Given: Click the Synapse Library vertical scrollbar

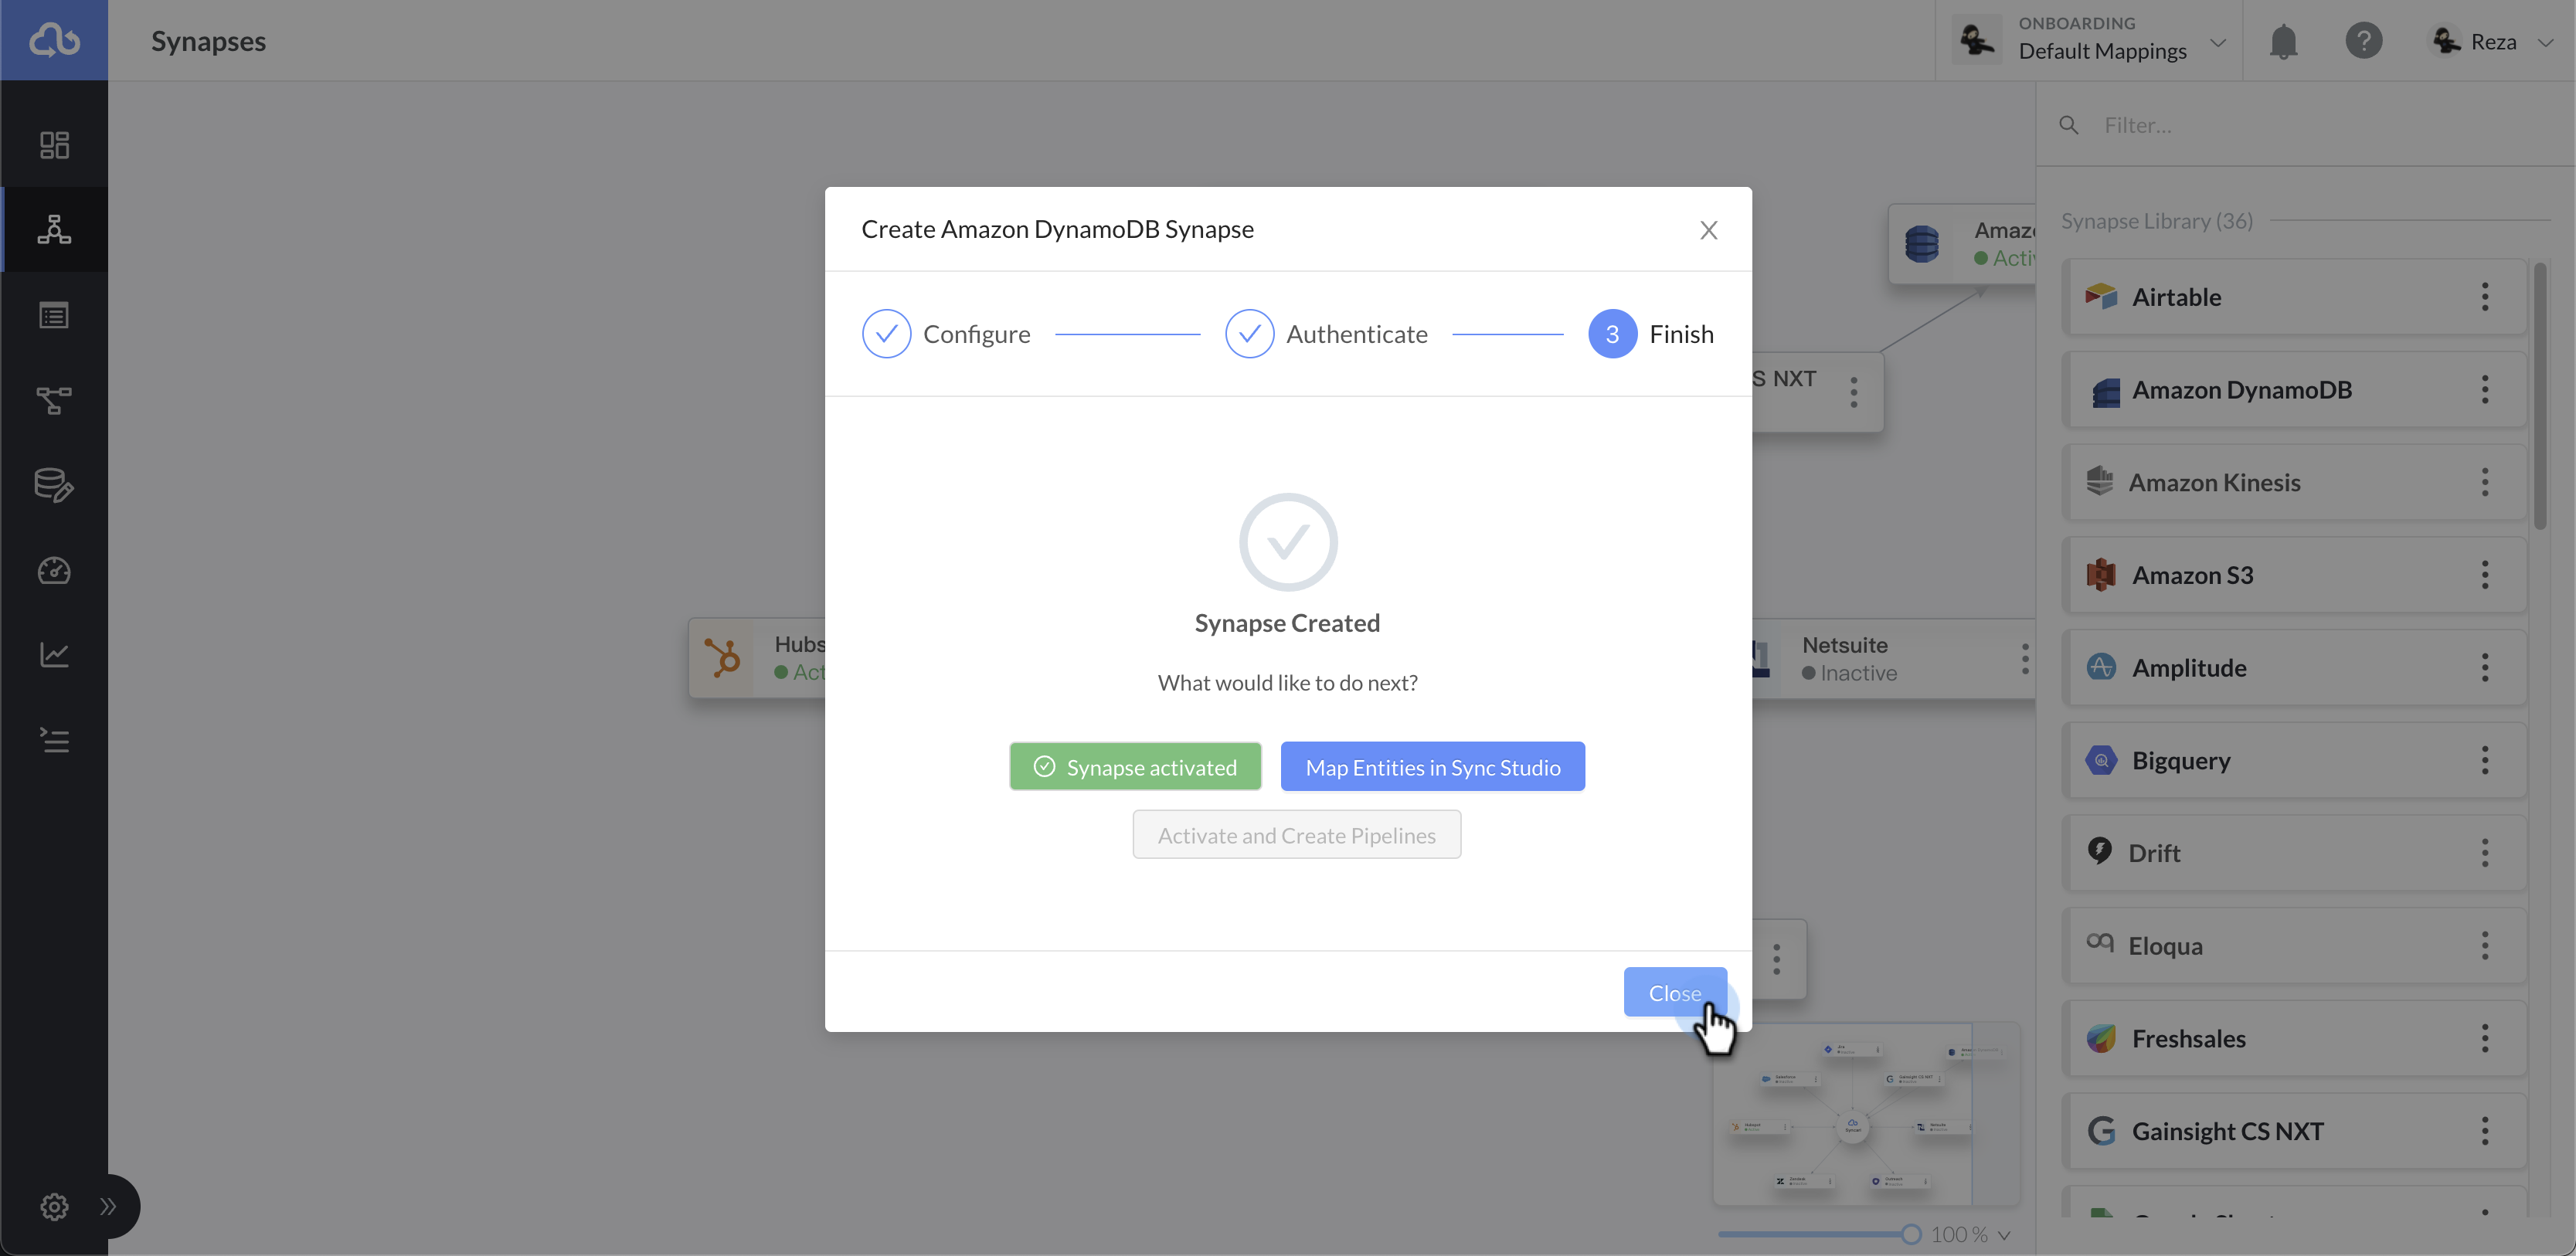Looking at the screenshot, I should 2539,396.
